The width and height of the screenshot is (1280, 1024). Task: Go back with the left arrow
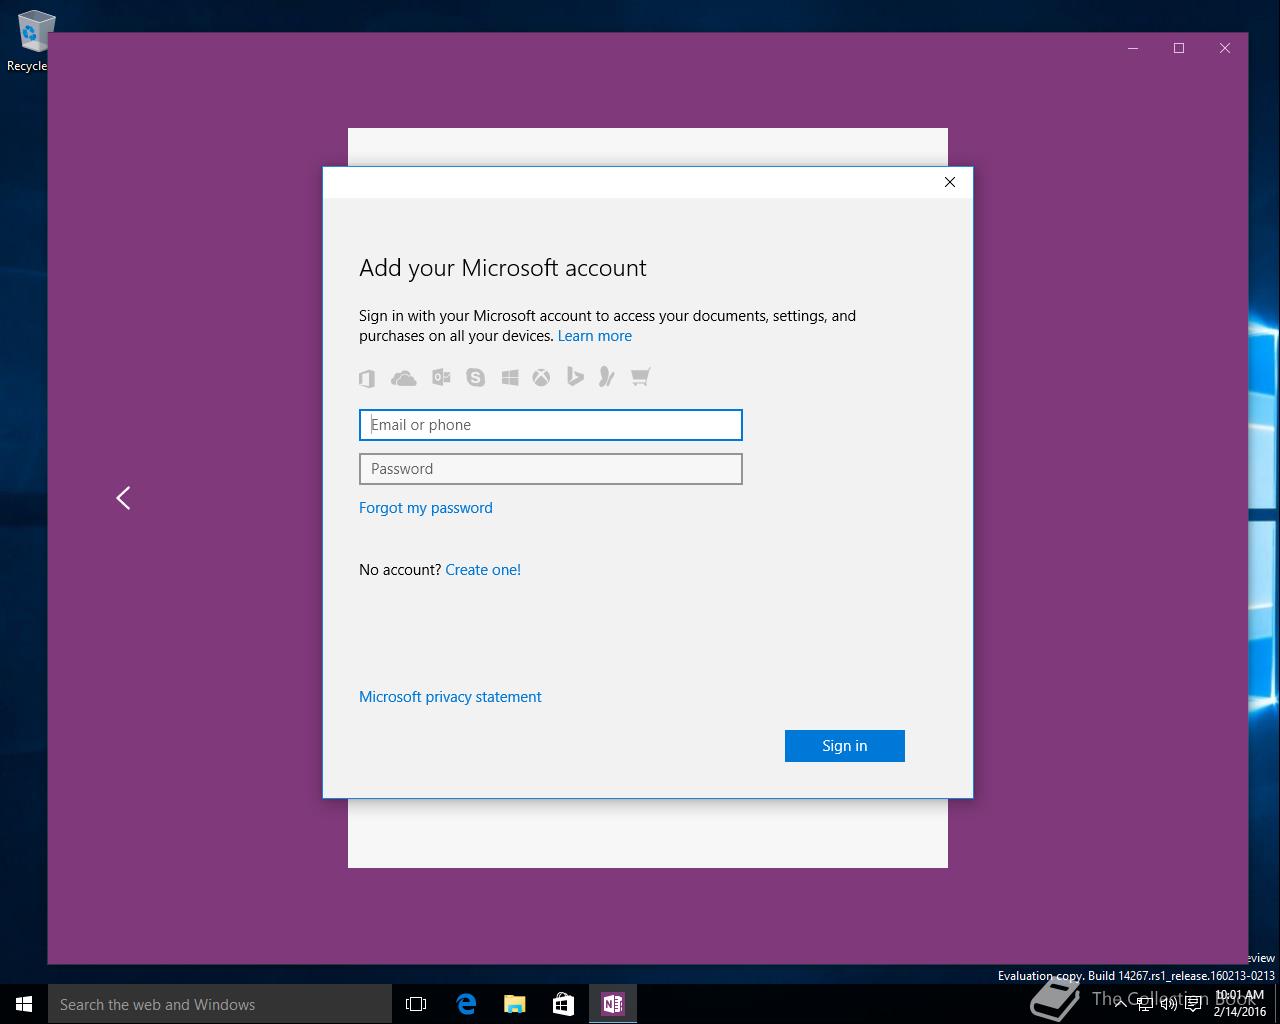pos(123,498)
